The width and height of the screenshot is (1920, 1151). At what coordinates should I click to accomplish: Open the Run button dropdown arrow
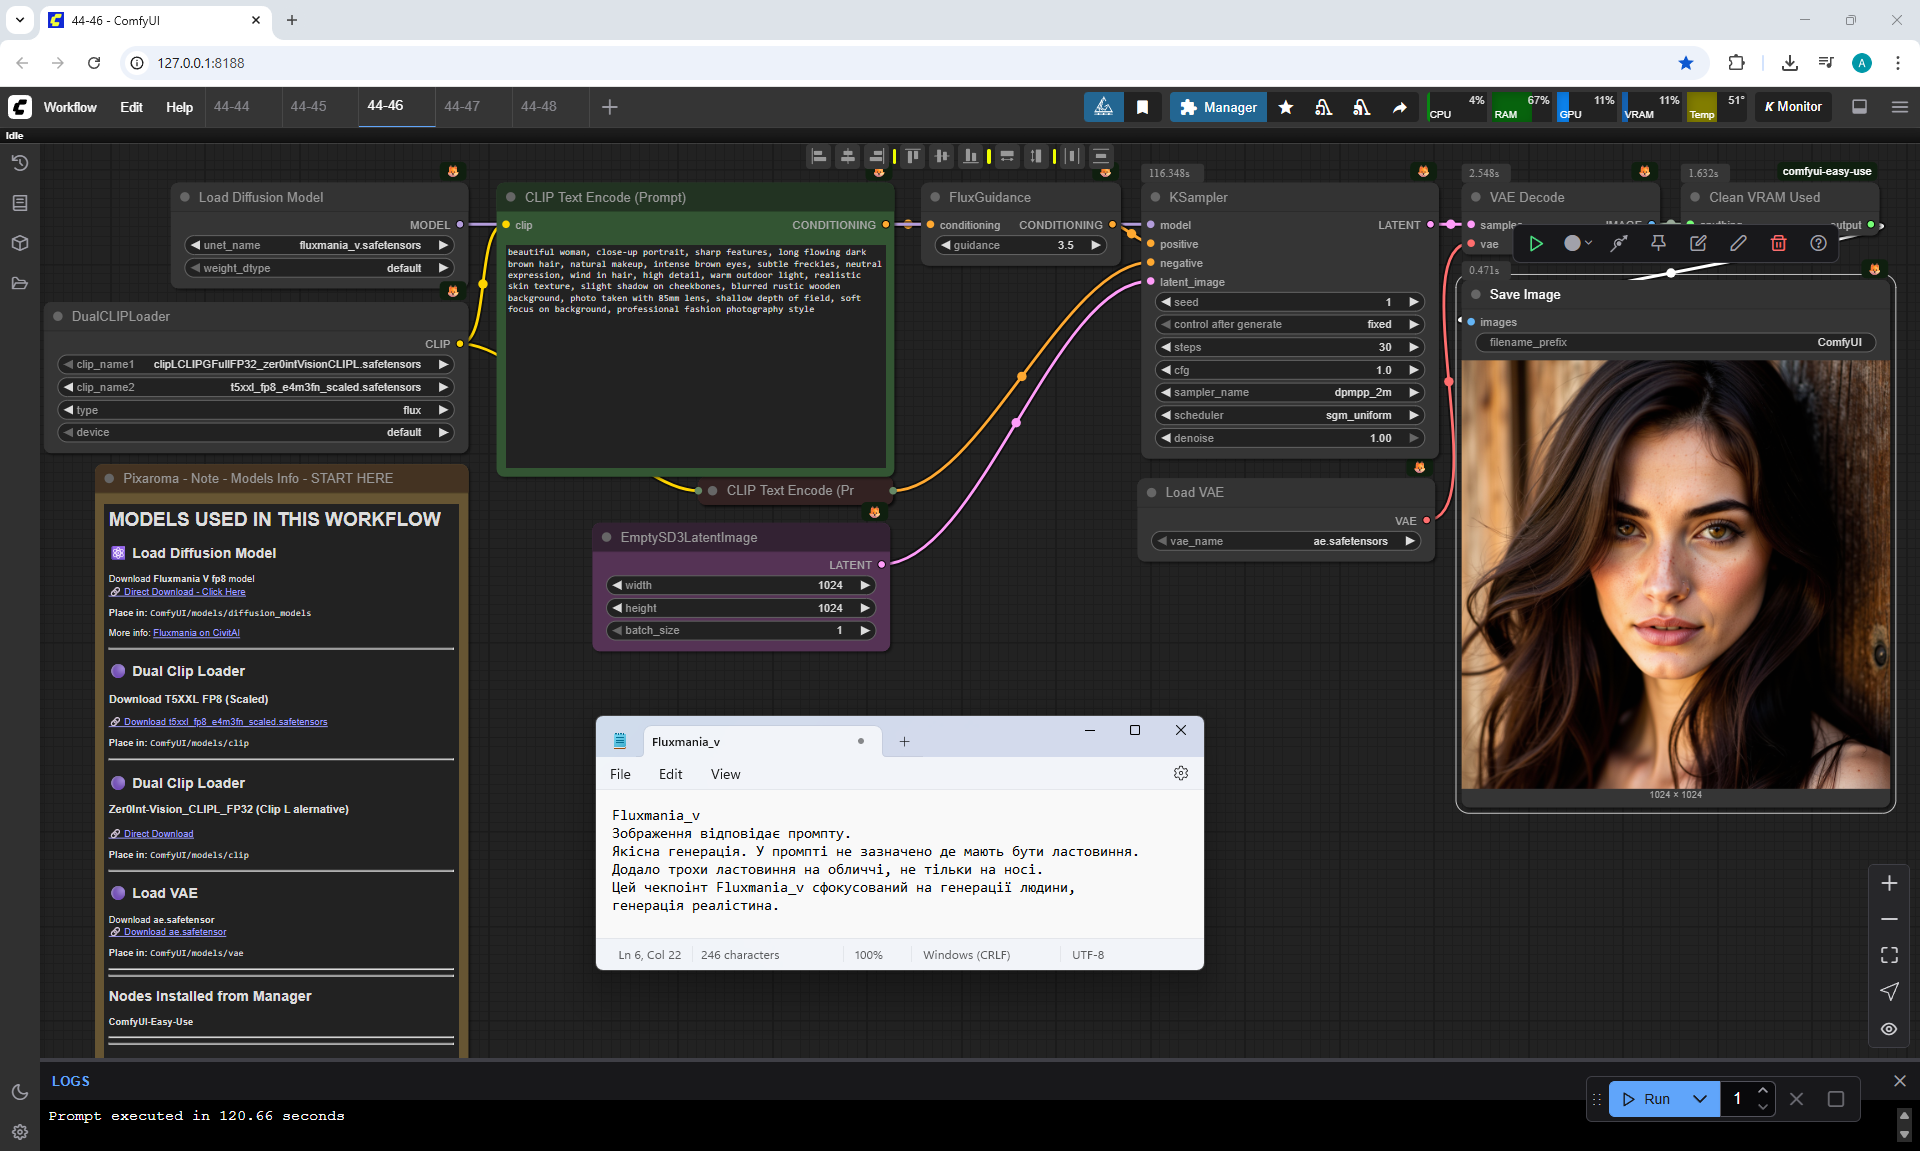point(1699,1099)
